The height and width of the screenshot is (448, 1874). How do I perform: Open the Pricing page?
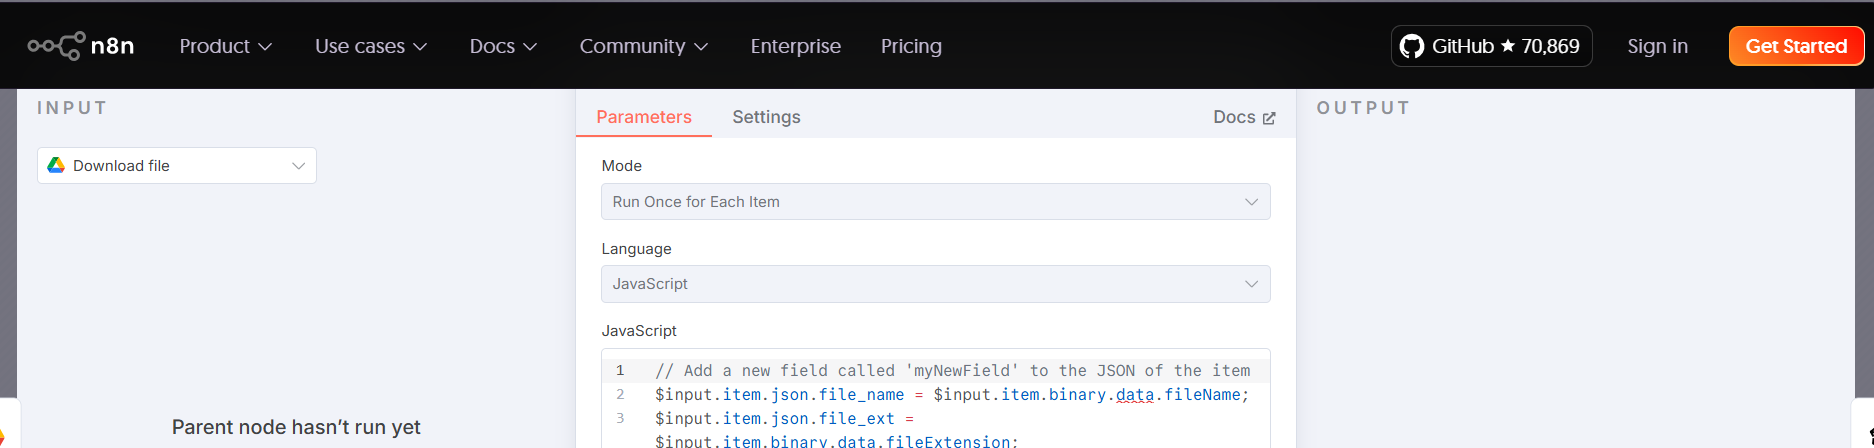click(910, 46)
